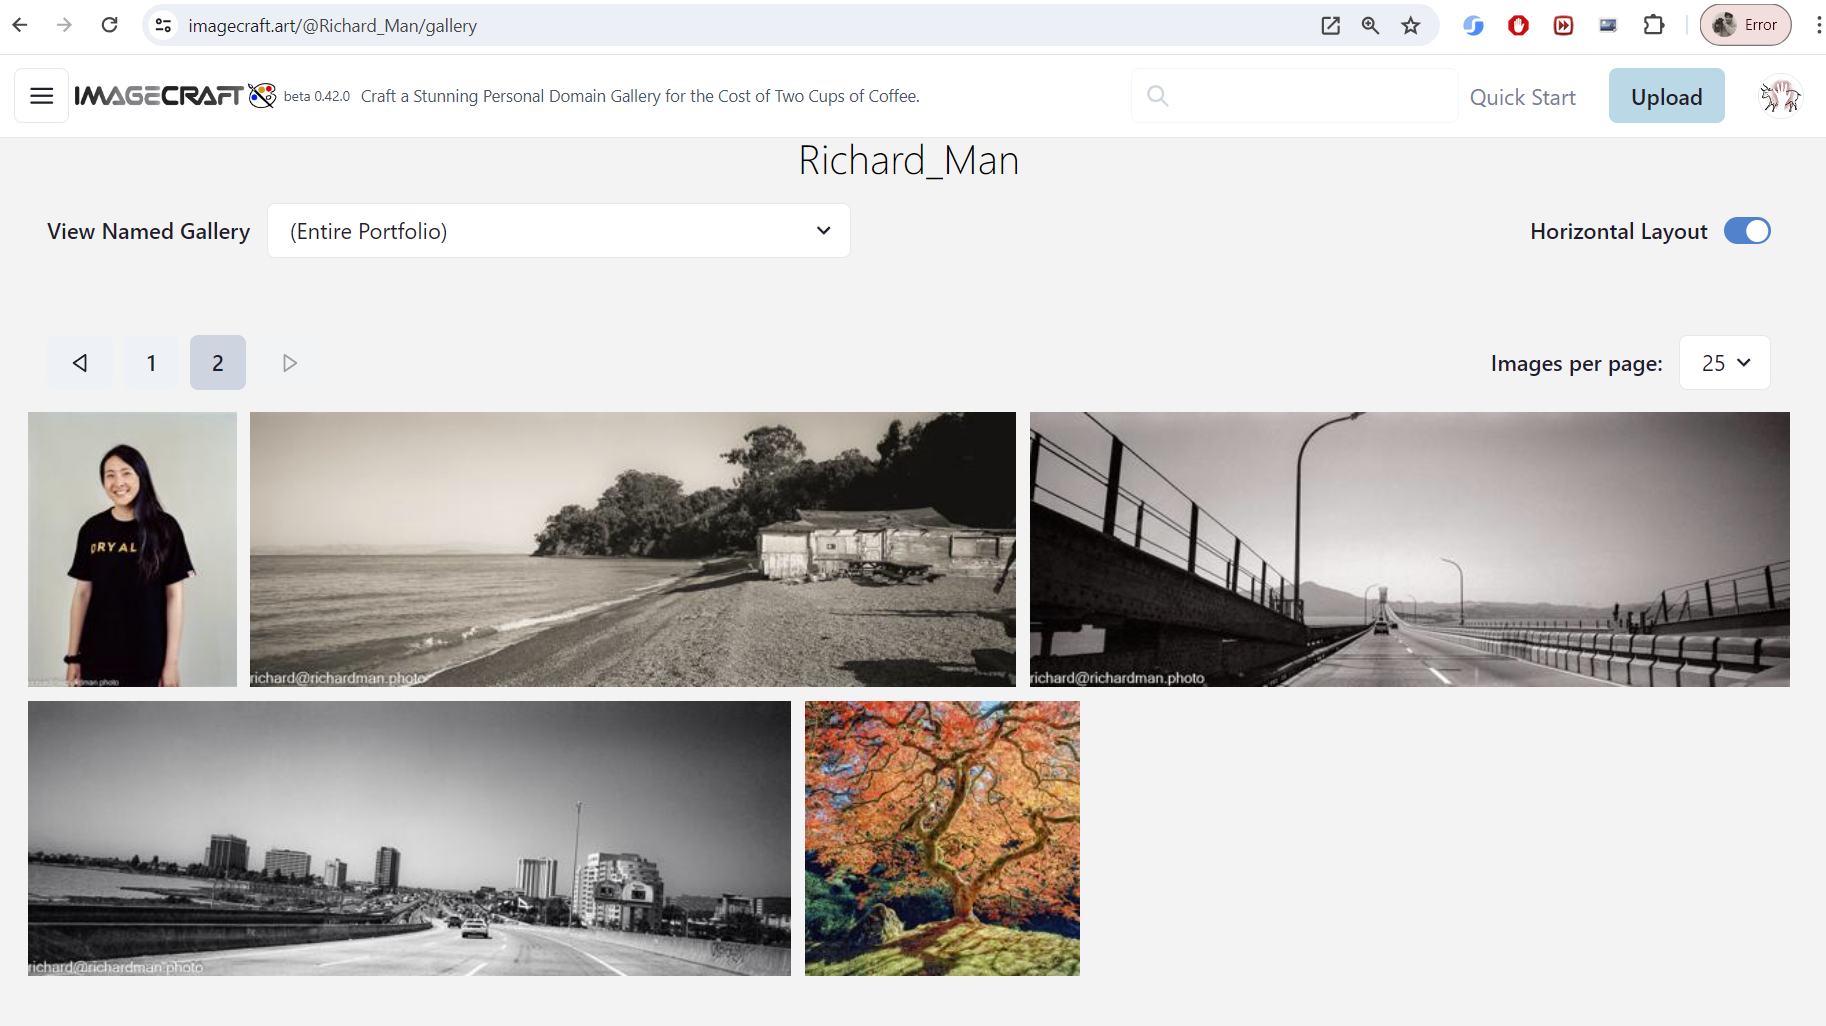
Task: Open page in app icon
Action: (x=1330, y=26)
